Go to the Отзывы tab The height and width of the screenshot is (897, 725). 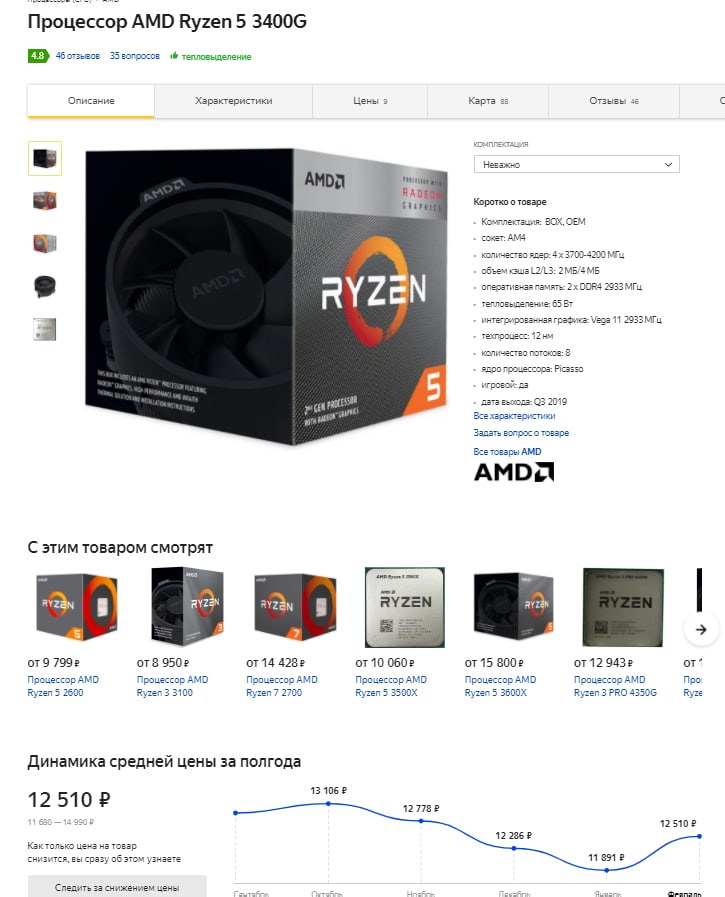[613, 101]
